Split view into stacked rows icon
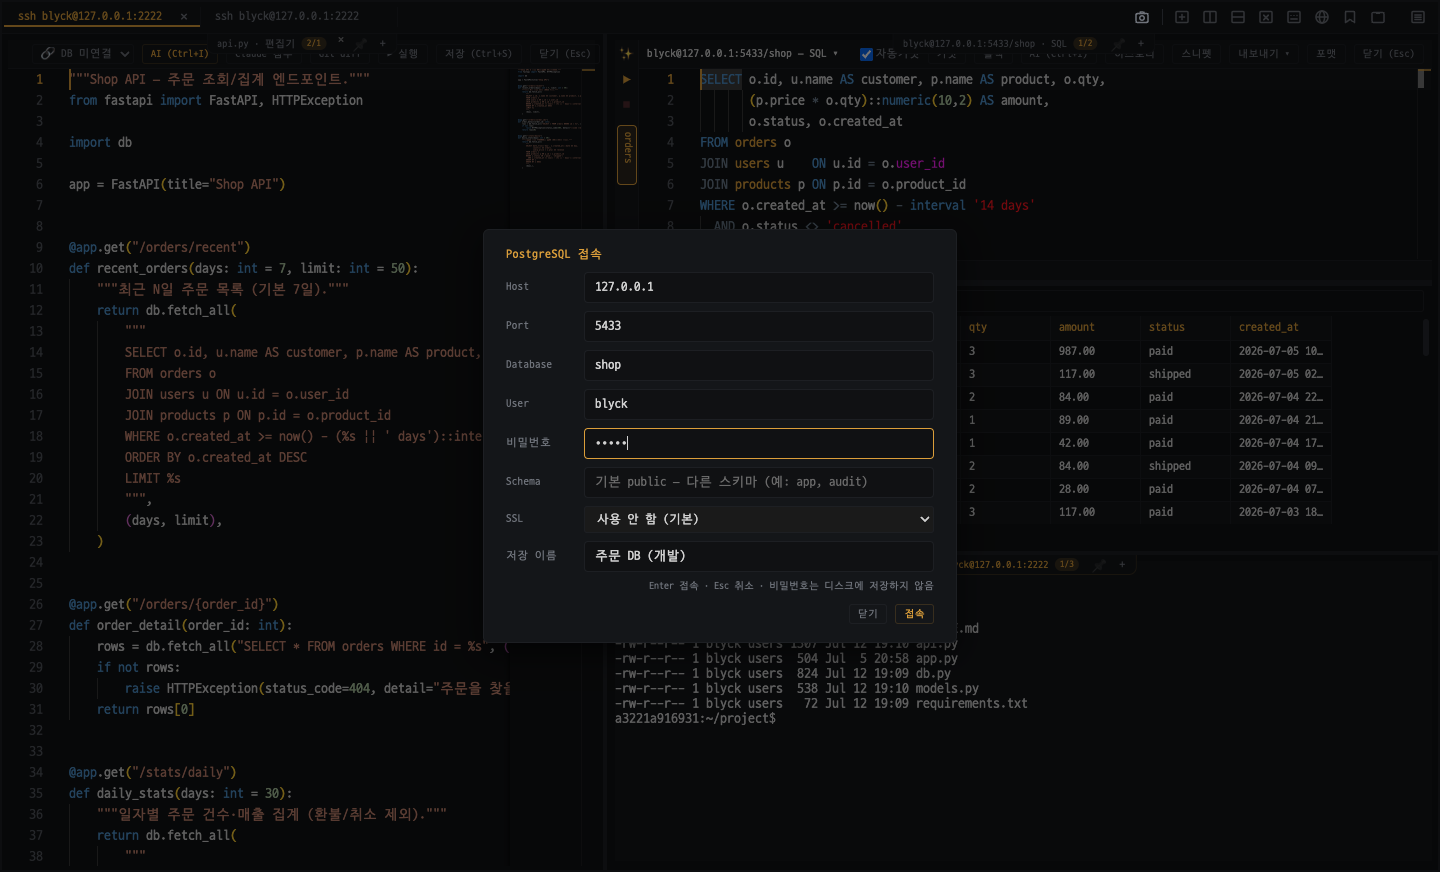The height and width of the screenshot is (872, 1440). [x=1238, y=17]
